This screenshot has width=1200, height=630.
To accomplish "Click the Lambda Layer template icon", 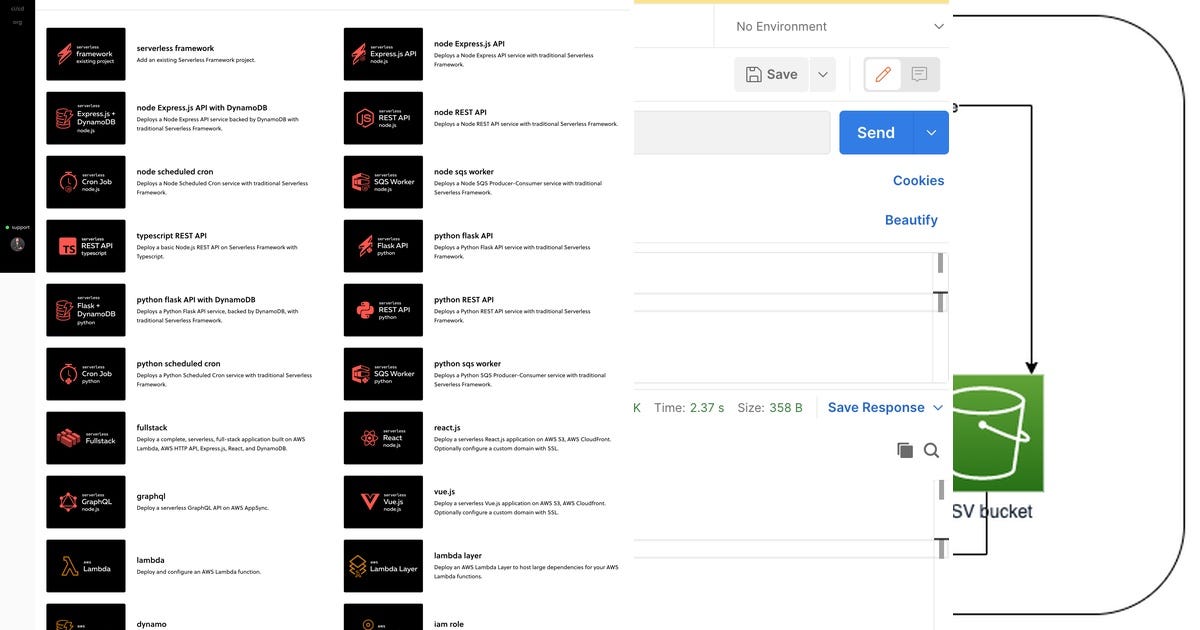I will click(383, 565).
